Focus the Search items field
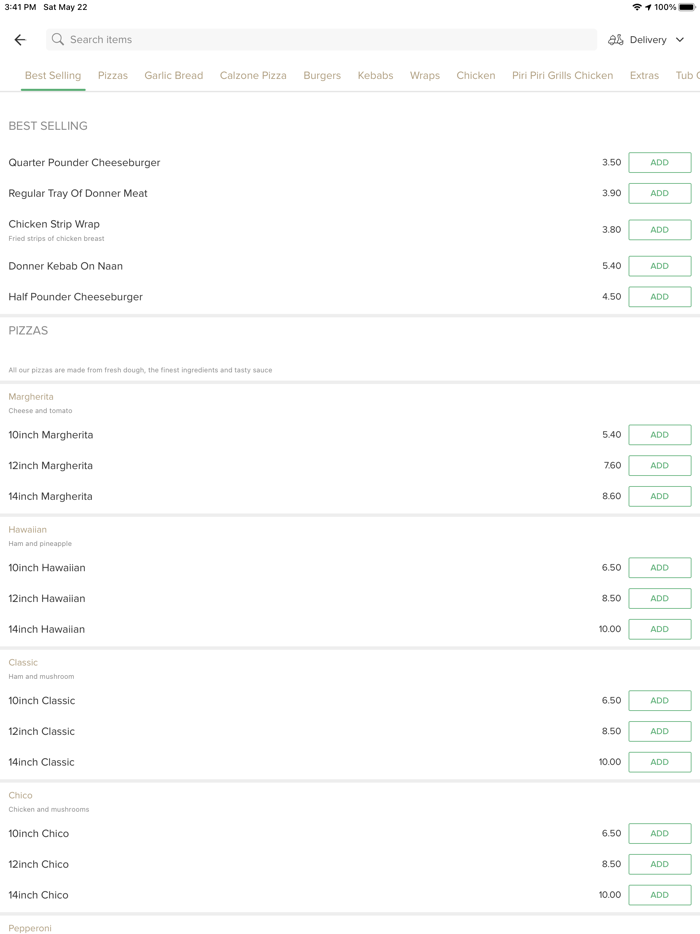Viewport: 700px width, 934px height. [x=320, y=40]
